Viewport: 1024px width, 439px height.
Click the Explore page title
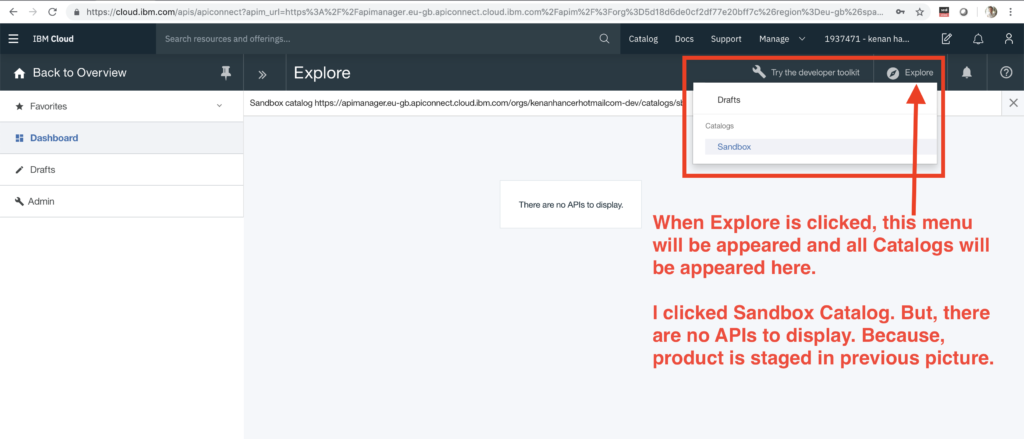click(322, 73)
